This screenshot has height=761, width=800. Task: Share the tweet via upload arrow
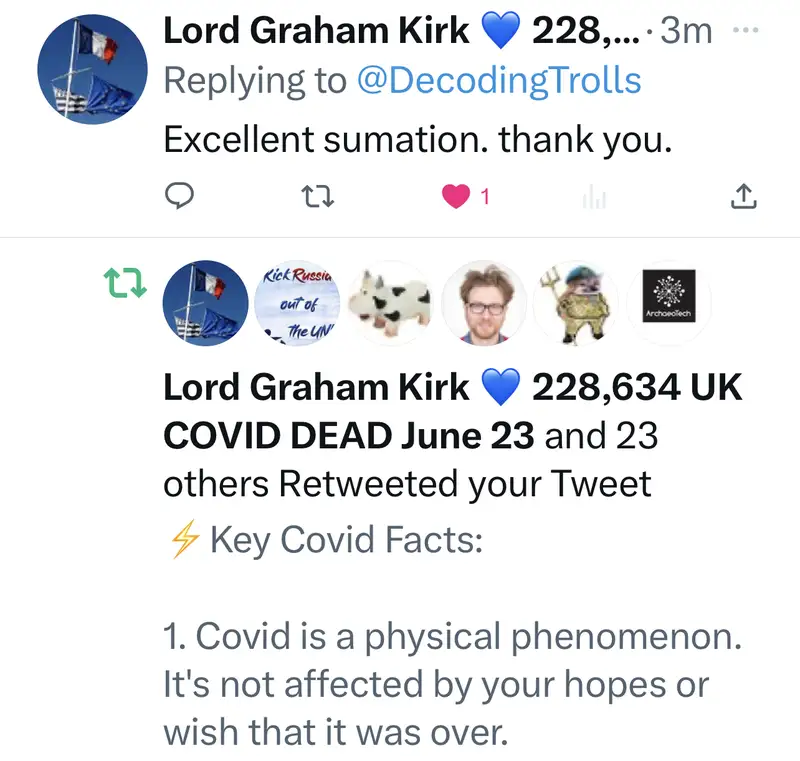[741, 198]
